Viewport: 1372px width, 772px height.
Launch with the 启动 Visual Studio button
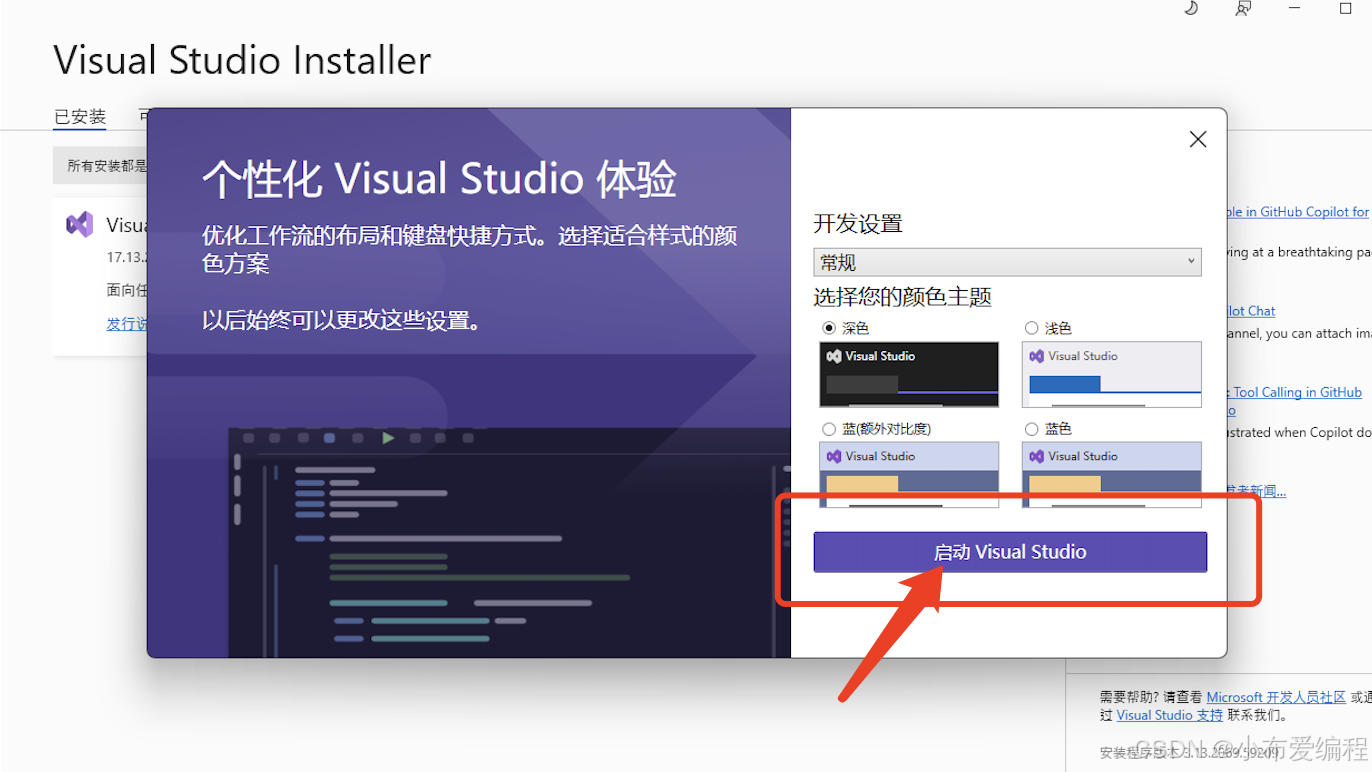[1010, 552]
